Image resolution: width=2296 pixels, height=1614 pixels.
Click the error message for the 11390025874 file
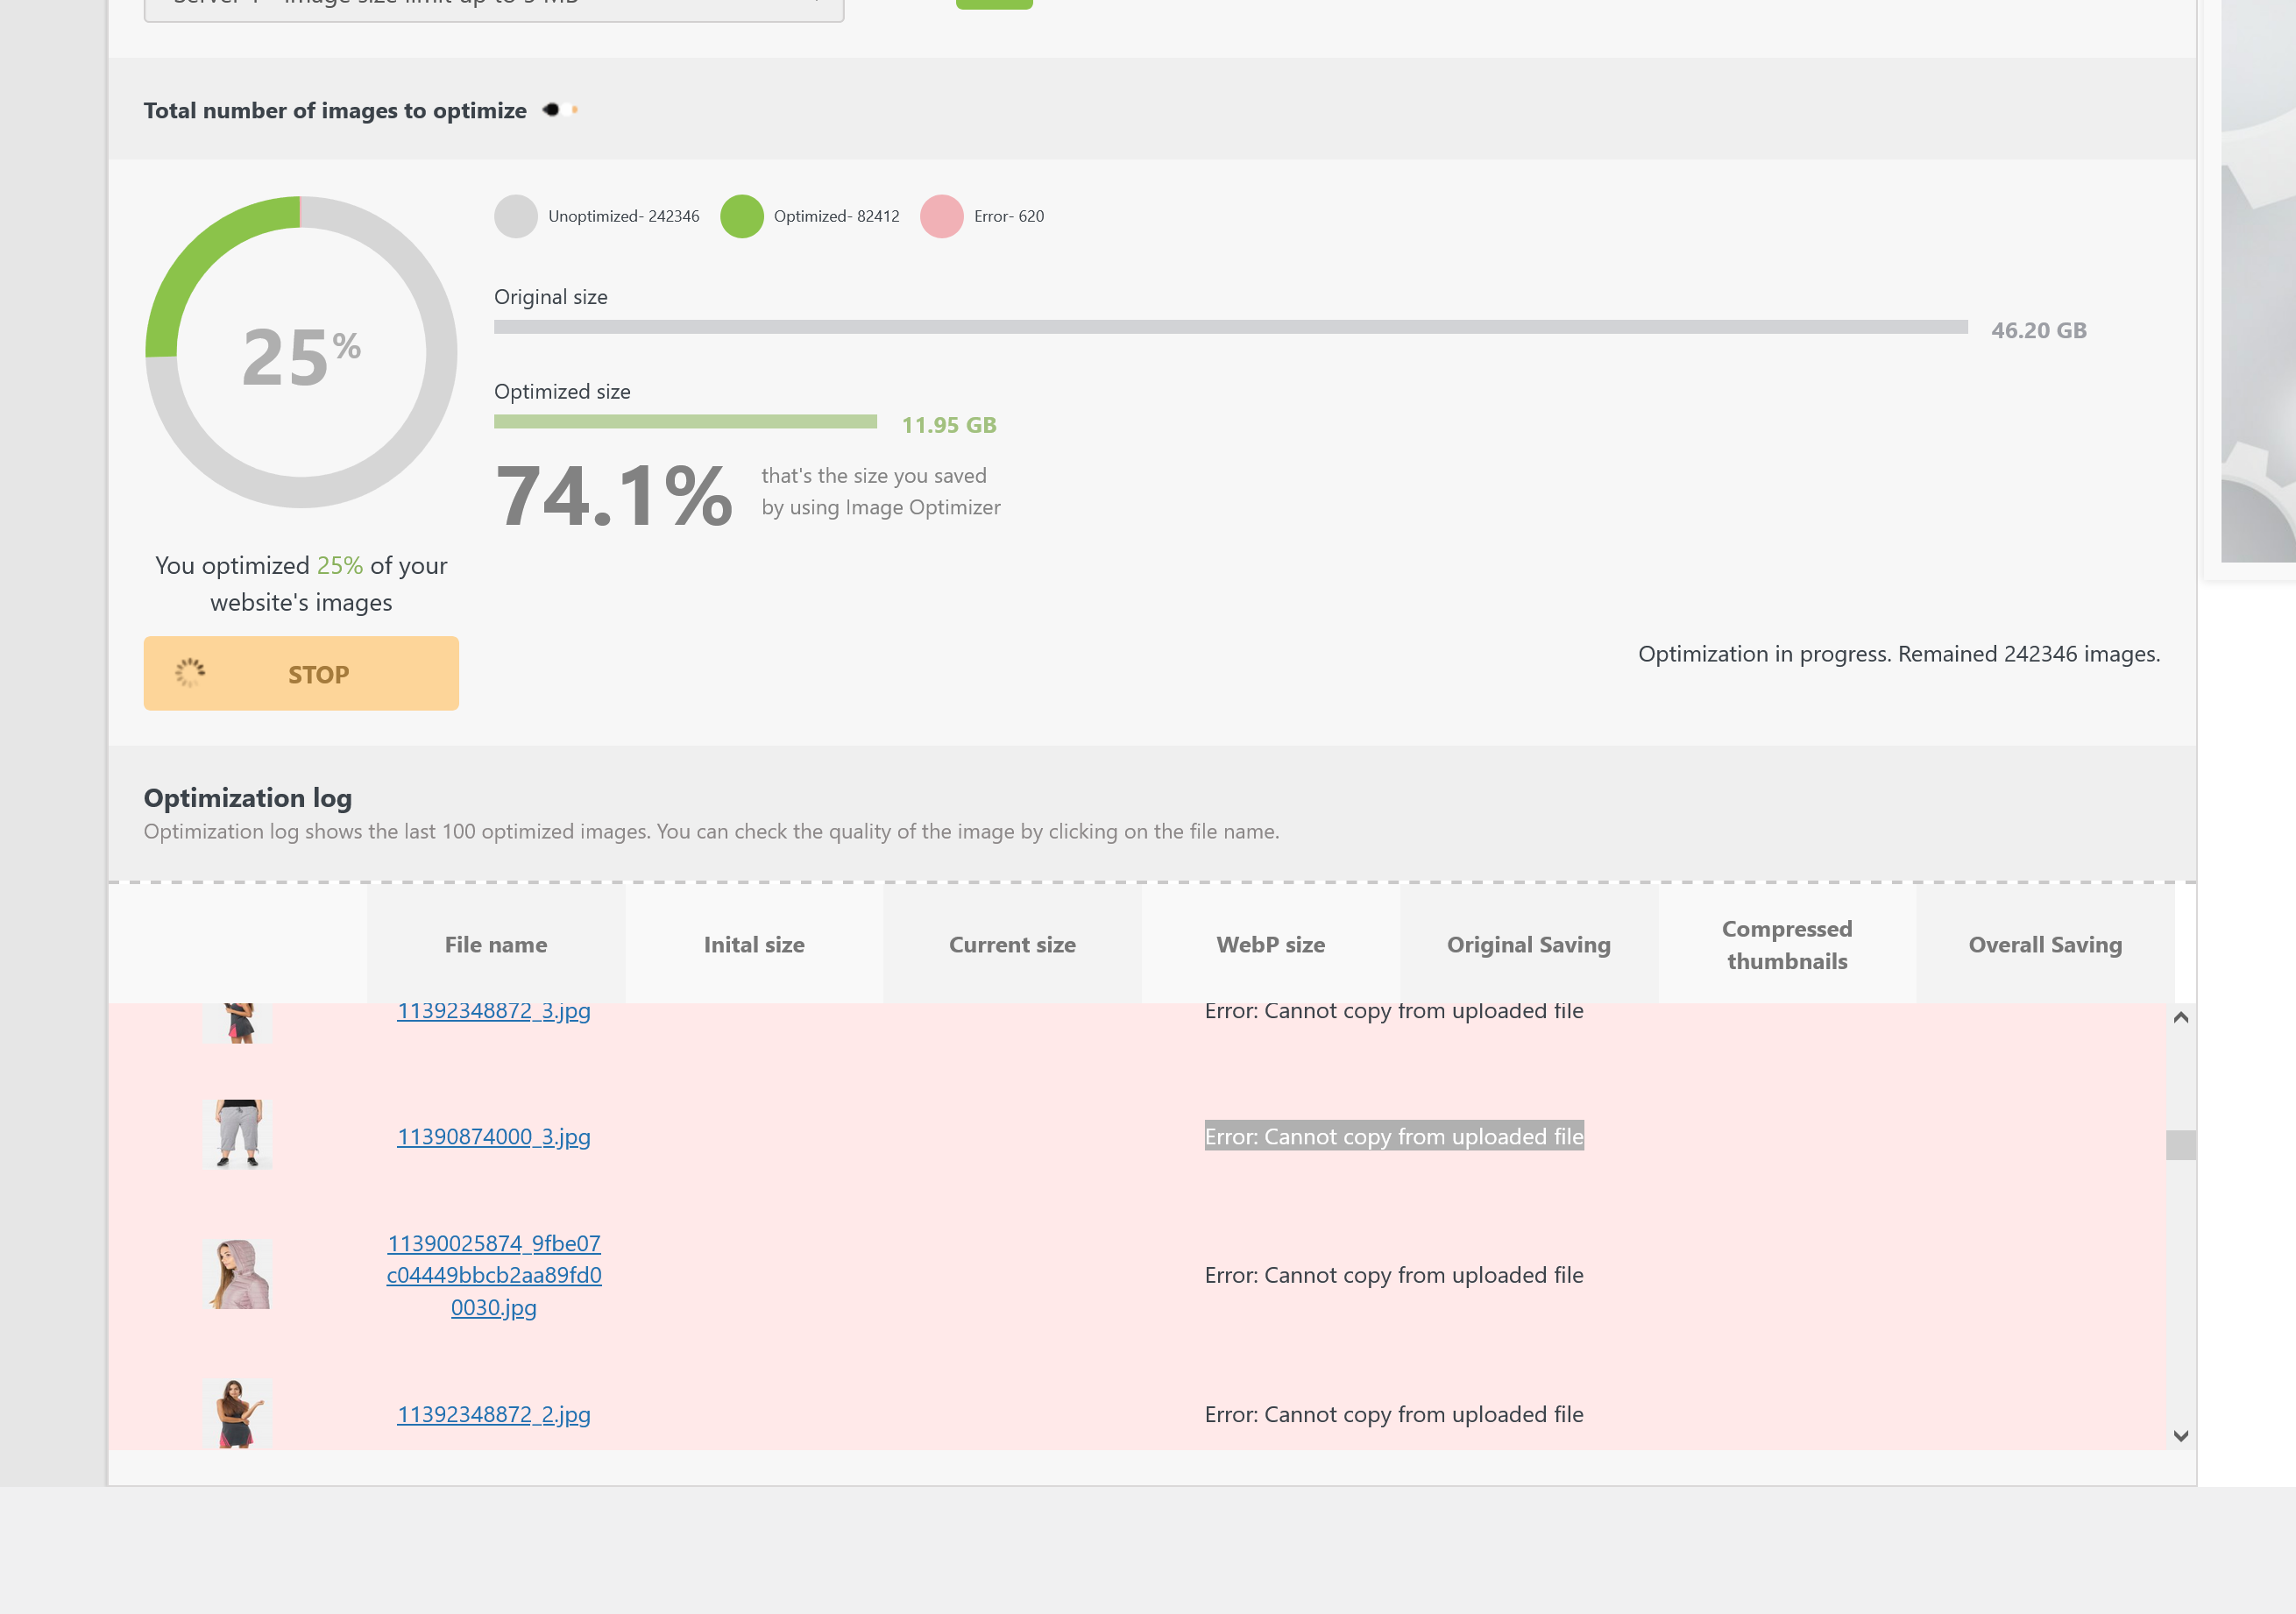(1394, 1275)
